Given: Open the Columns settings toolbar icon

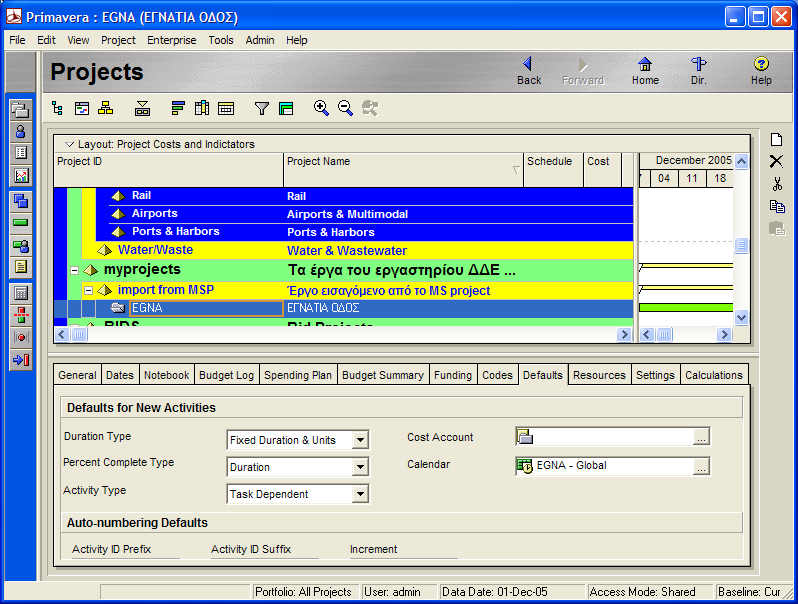Looking at the screenshot, I should point(202,108).
